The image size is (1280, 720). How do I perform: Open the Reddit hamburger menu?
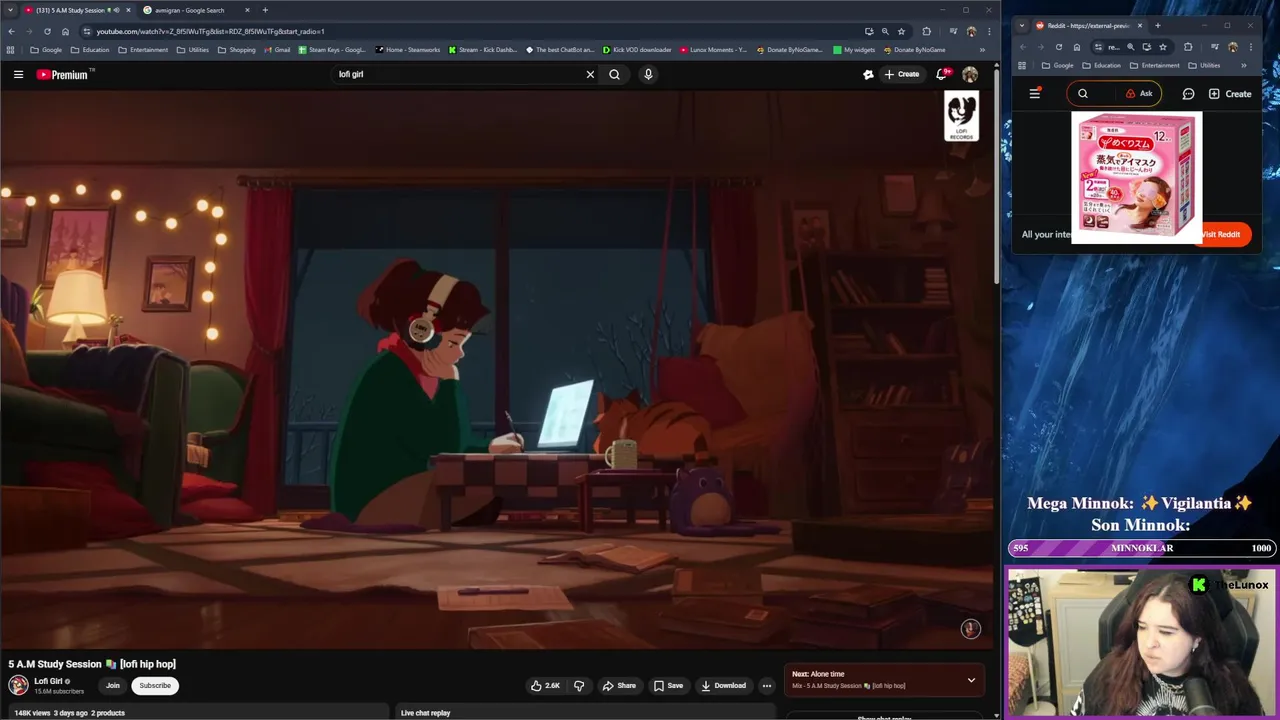[1035, 94]
